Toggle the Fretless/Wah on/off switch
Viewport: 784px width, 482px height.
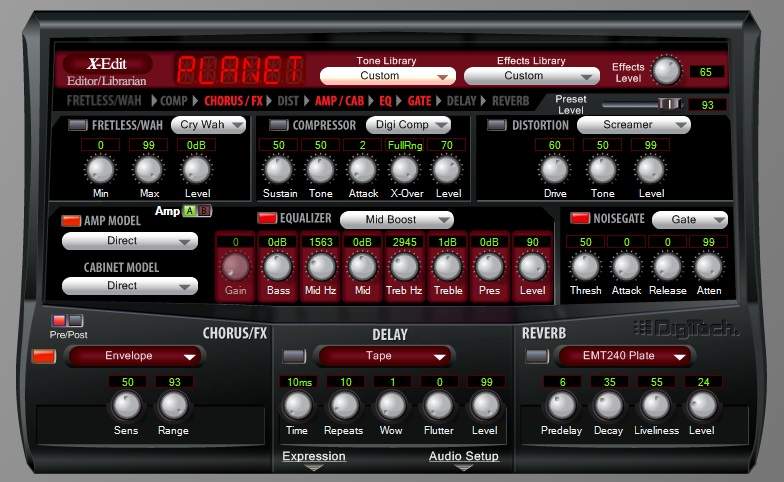point(78,125)
